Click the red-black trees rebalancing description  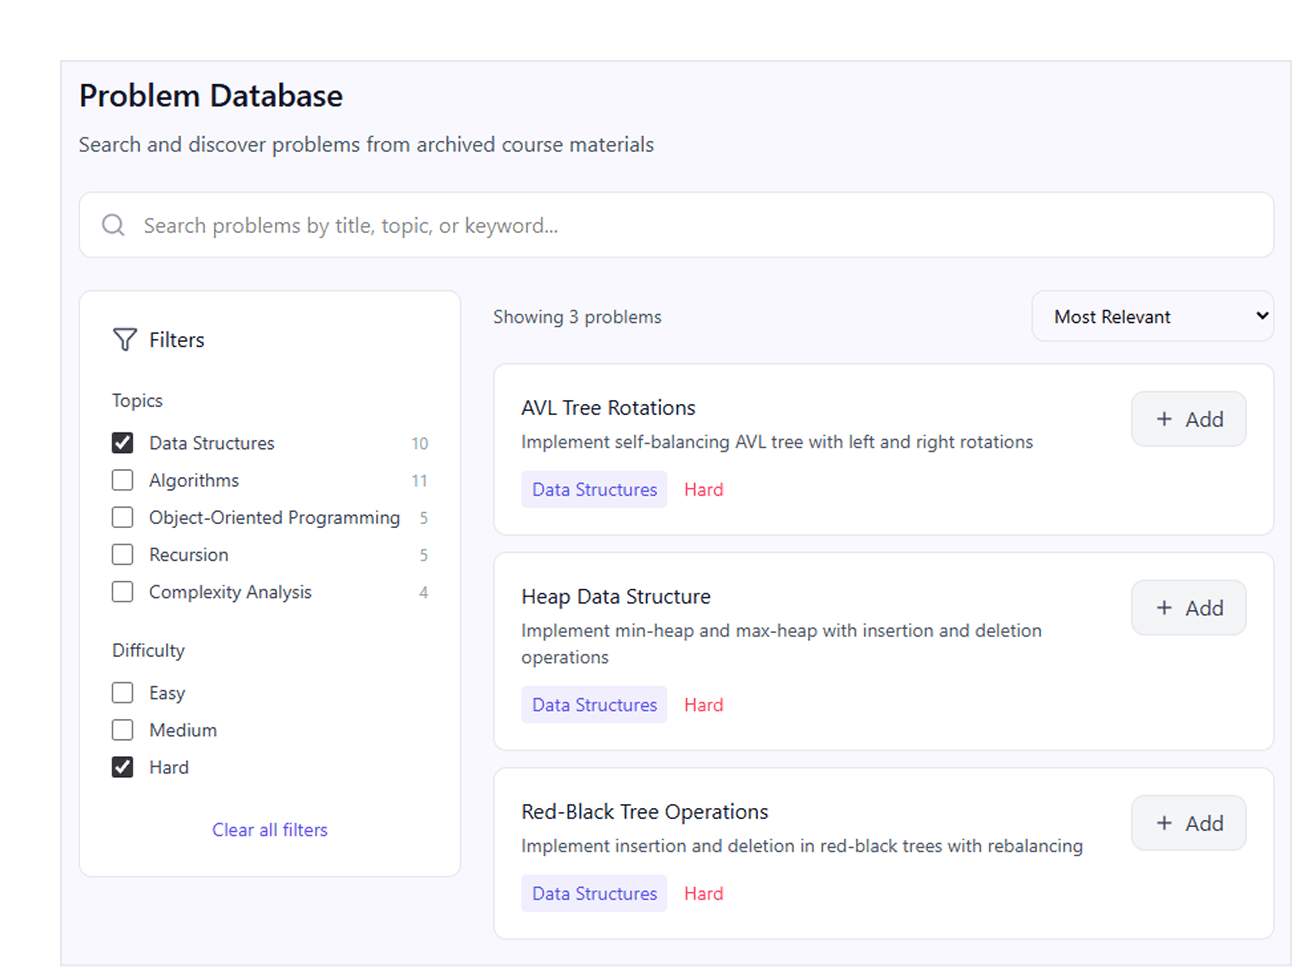tap(802, 846)
